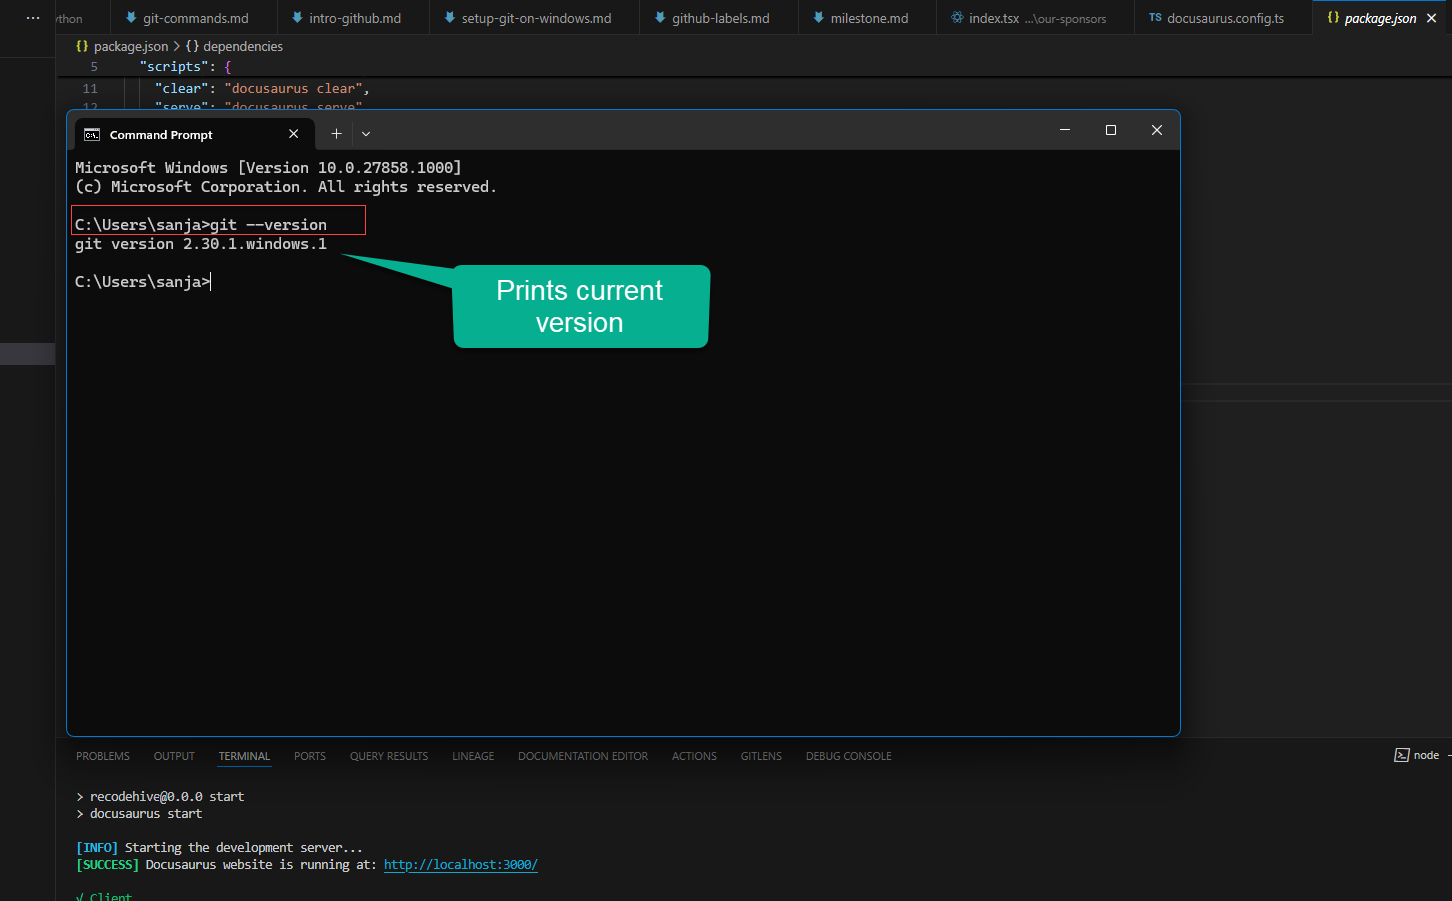Switch to intro-github.md tab
The width and height of the screenshot is (1452, 901).
tap(354, 18)
